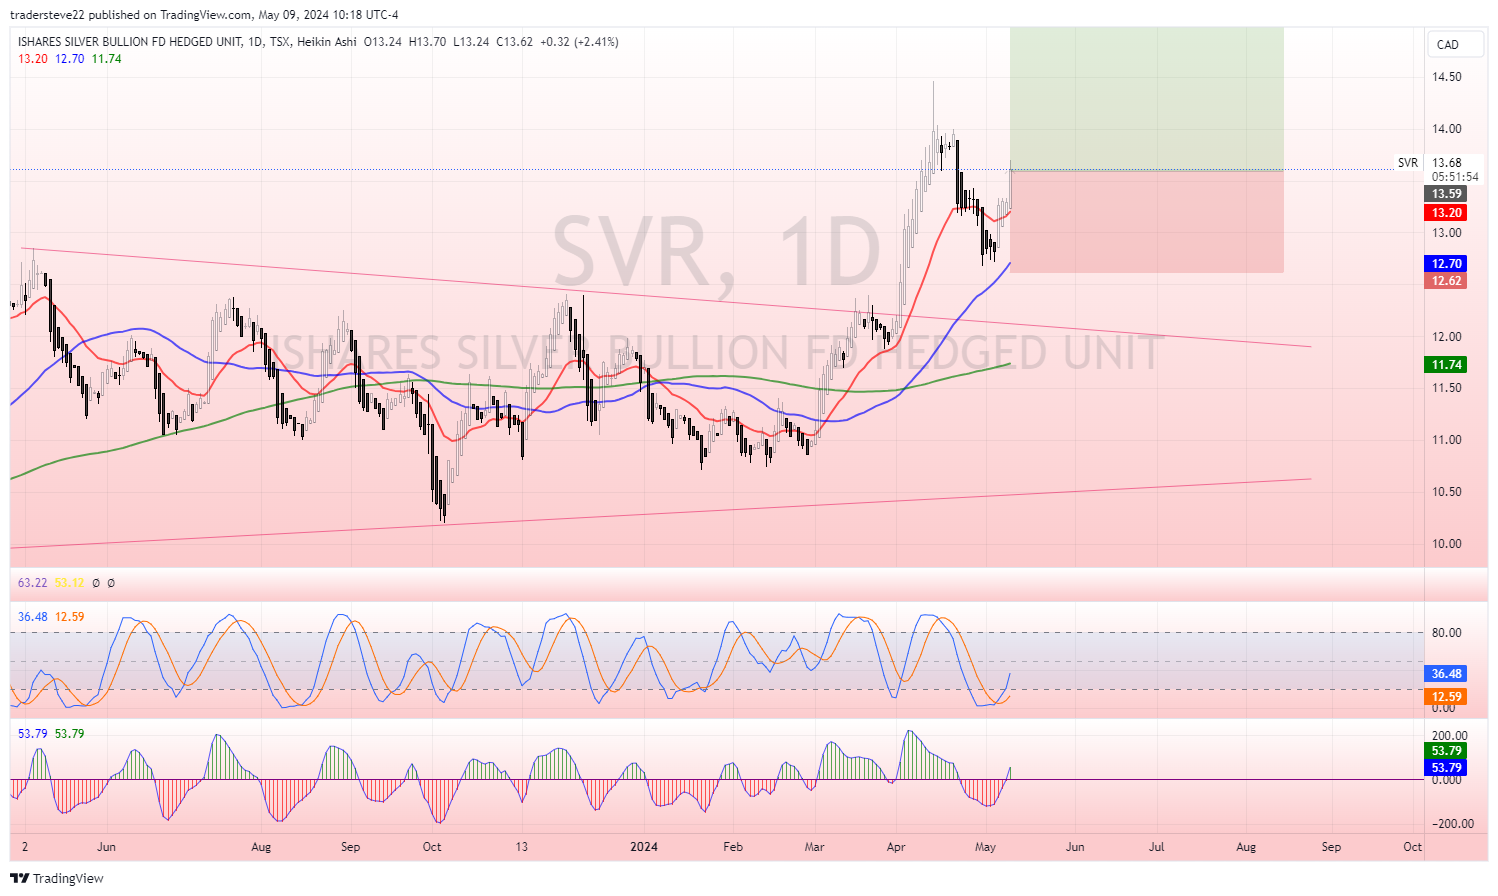Click the orange 12.59 stochastic axis label
This screenshot has height=896, width=1498.
pos(1446,697)
